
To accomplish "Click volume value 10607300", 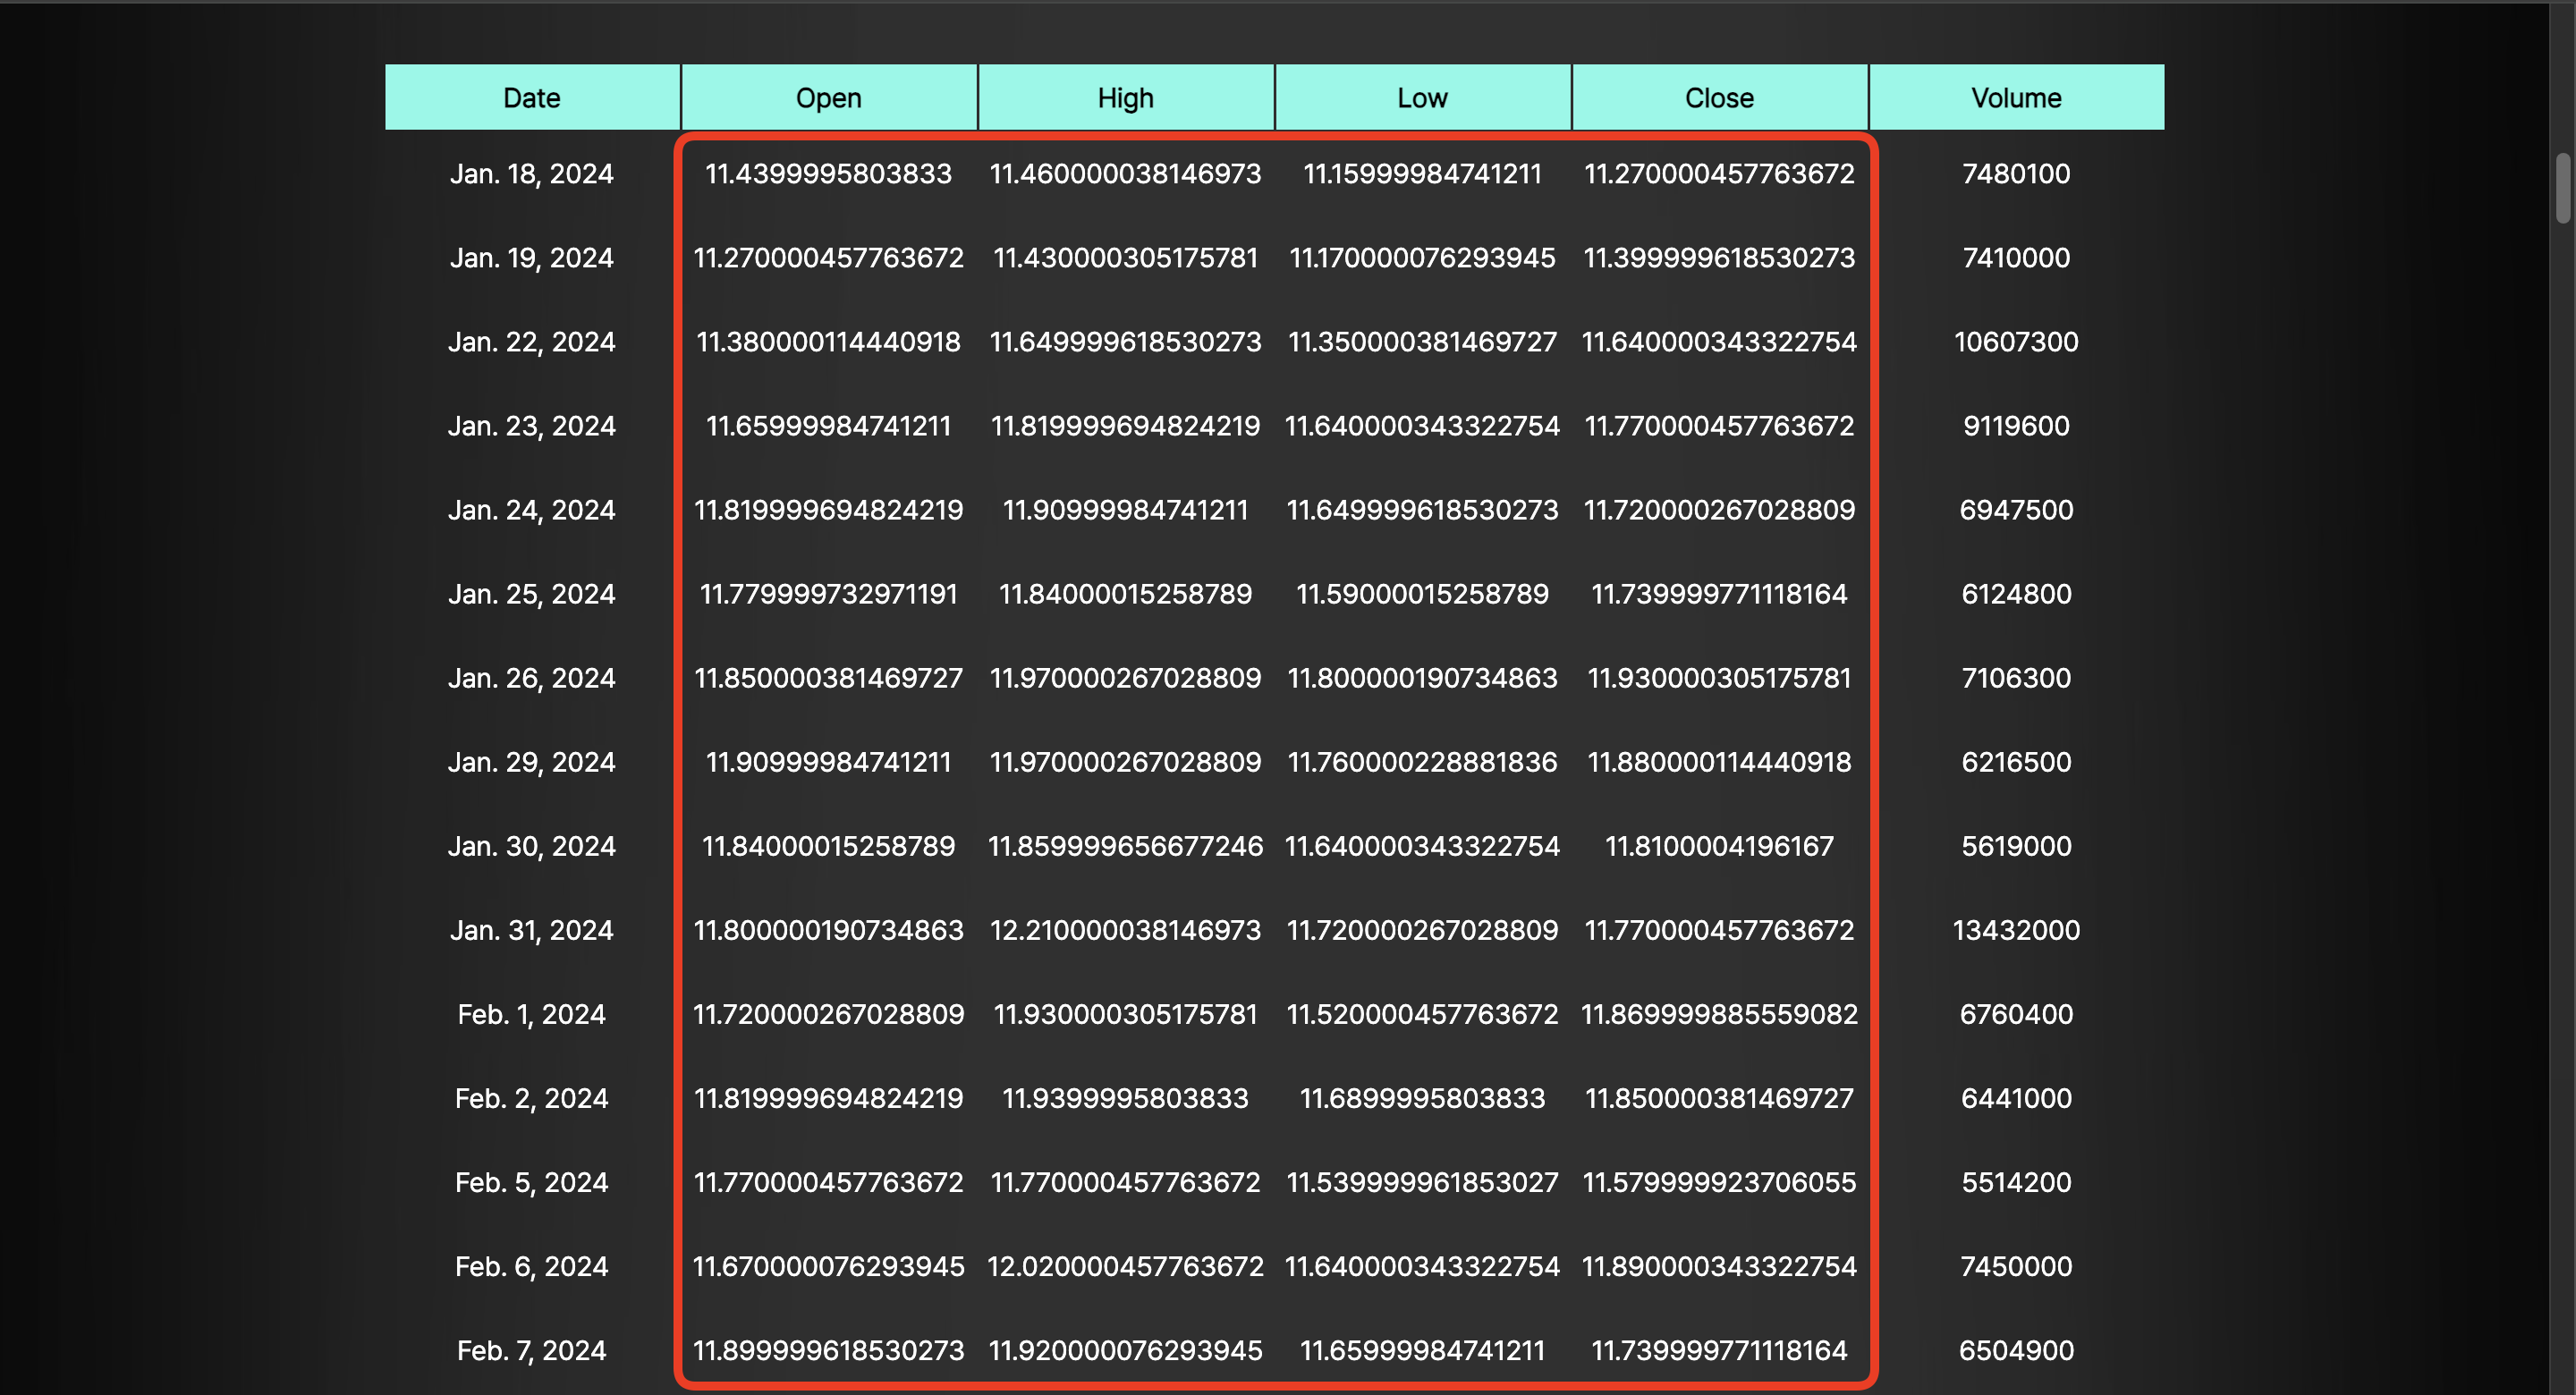I will pyautogui.click(x=2017, y=342).
